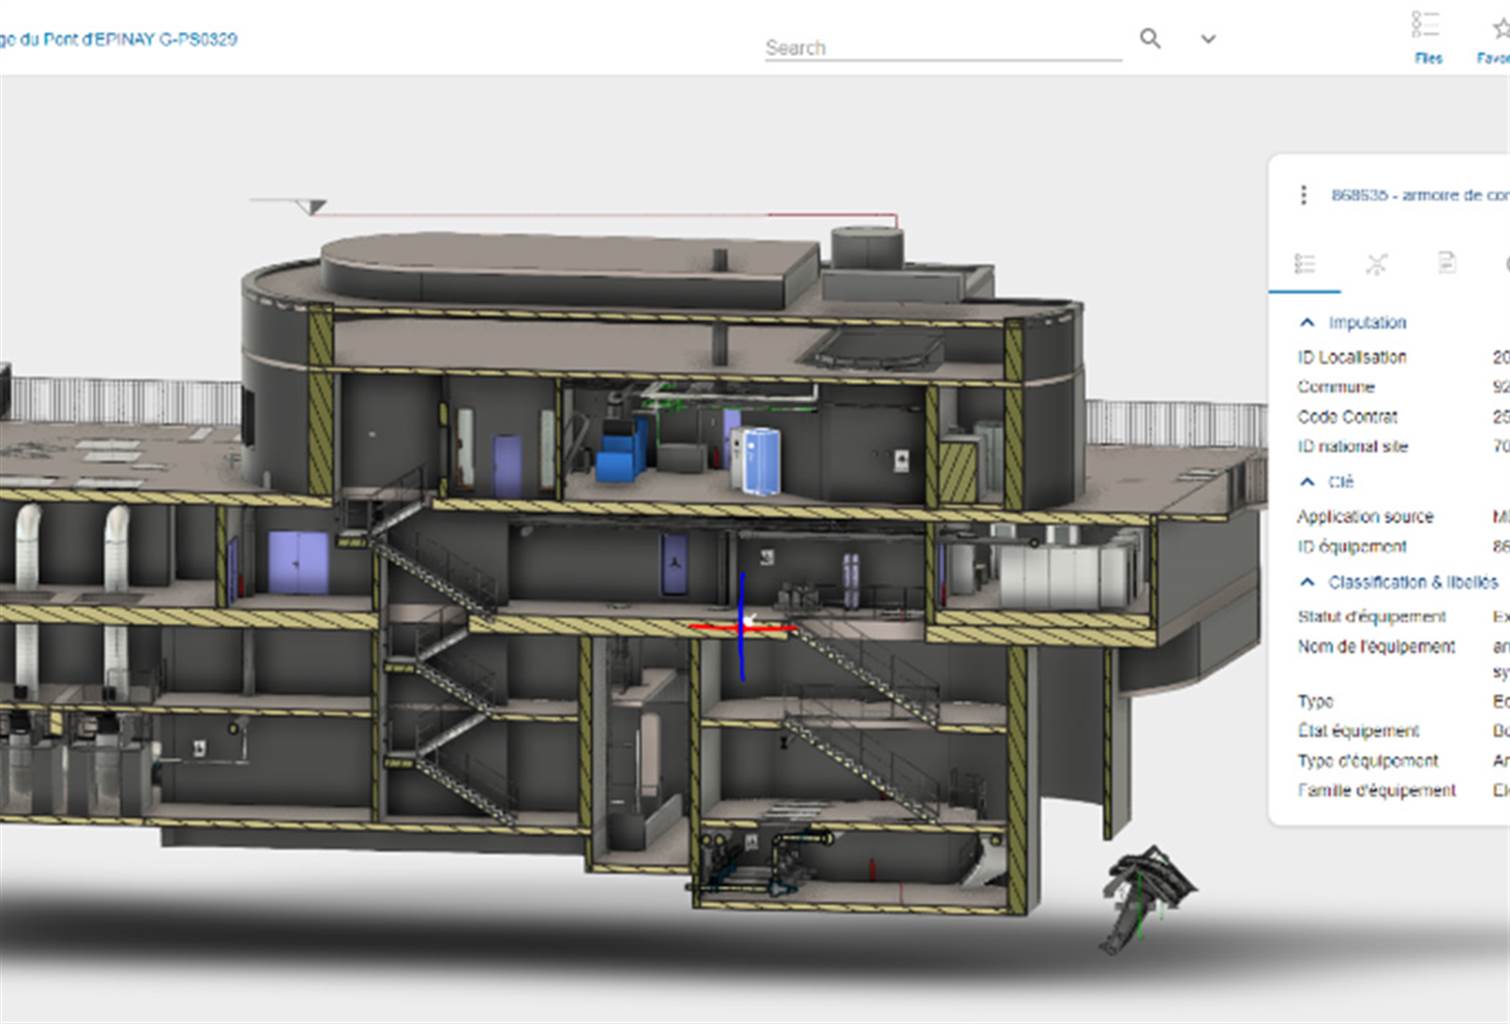Open the documents tab icon
Screen dimensions: 1510x1024
click(x=1446, y=262)
